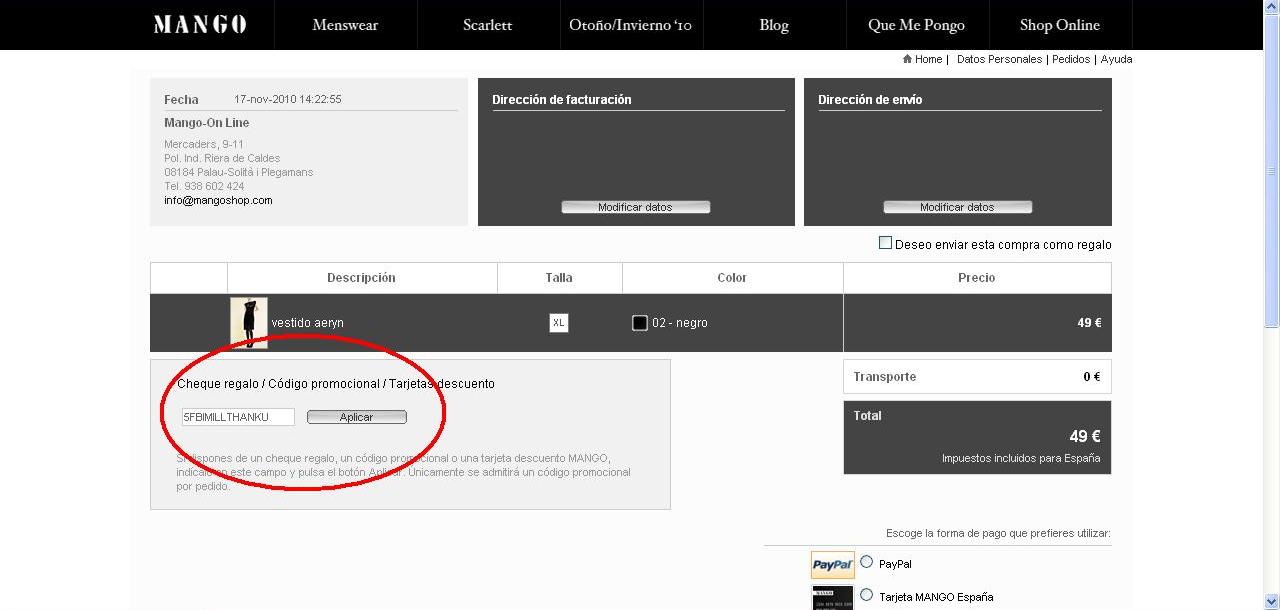Click the MANGO card image icon
The image size is (1280, 610).
833,598
